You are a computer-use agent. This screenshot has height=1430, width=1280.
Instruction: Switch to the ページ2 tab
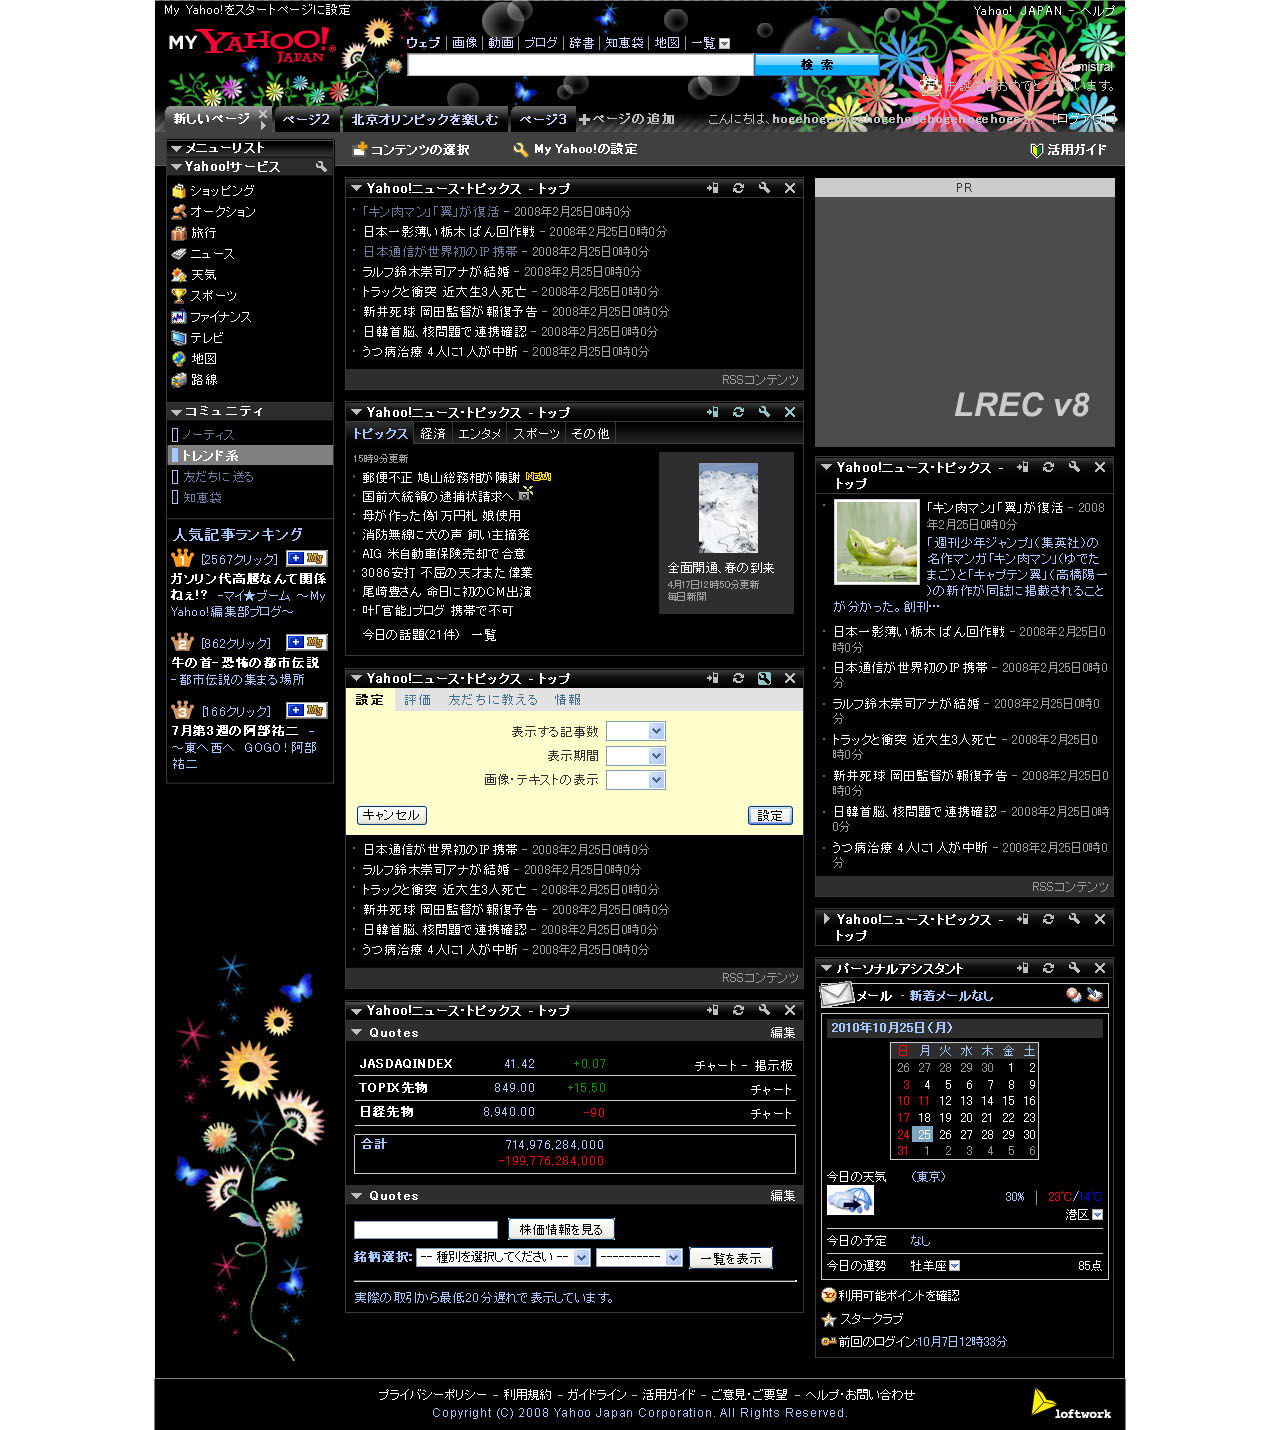(306, 120)
